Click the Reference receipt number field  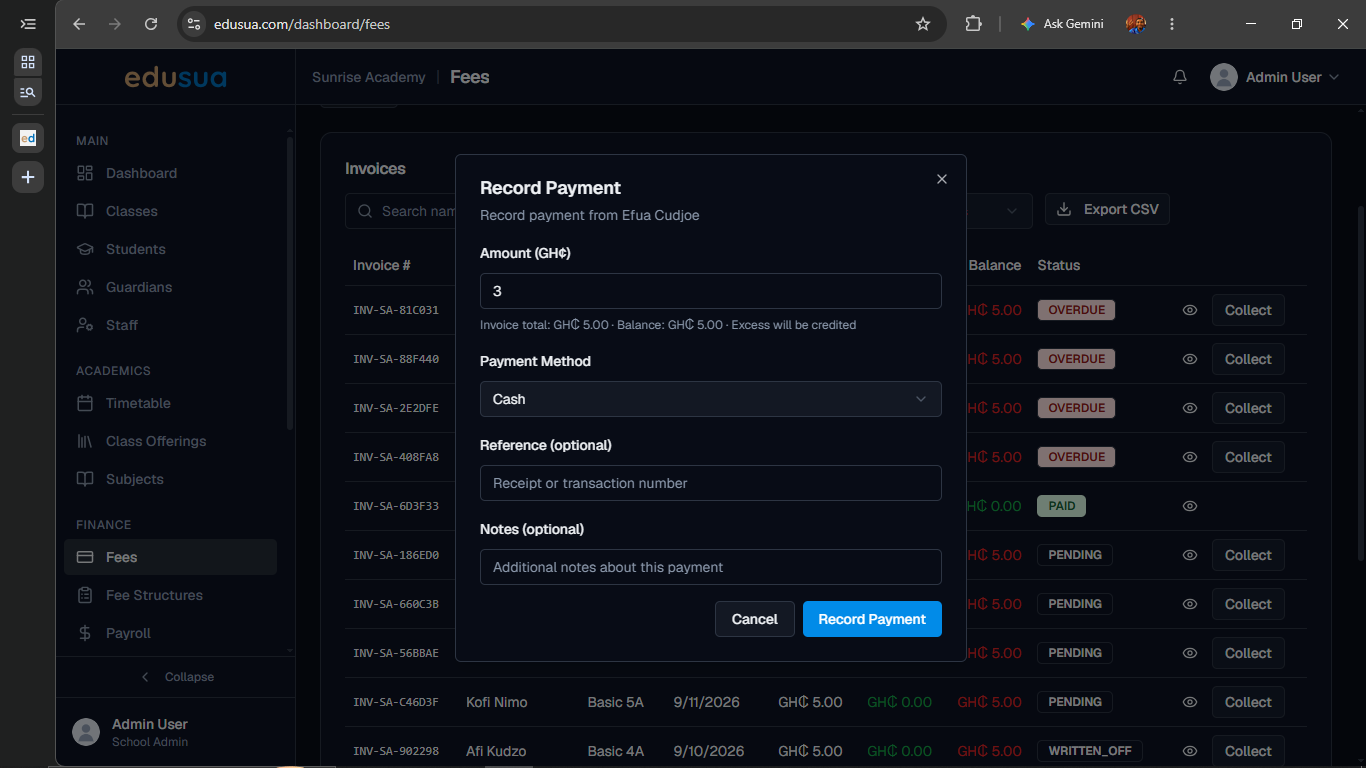click(x=711, y=483)
